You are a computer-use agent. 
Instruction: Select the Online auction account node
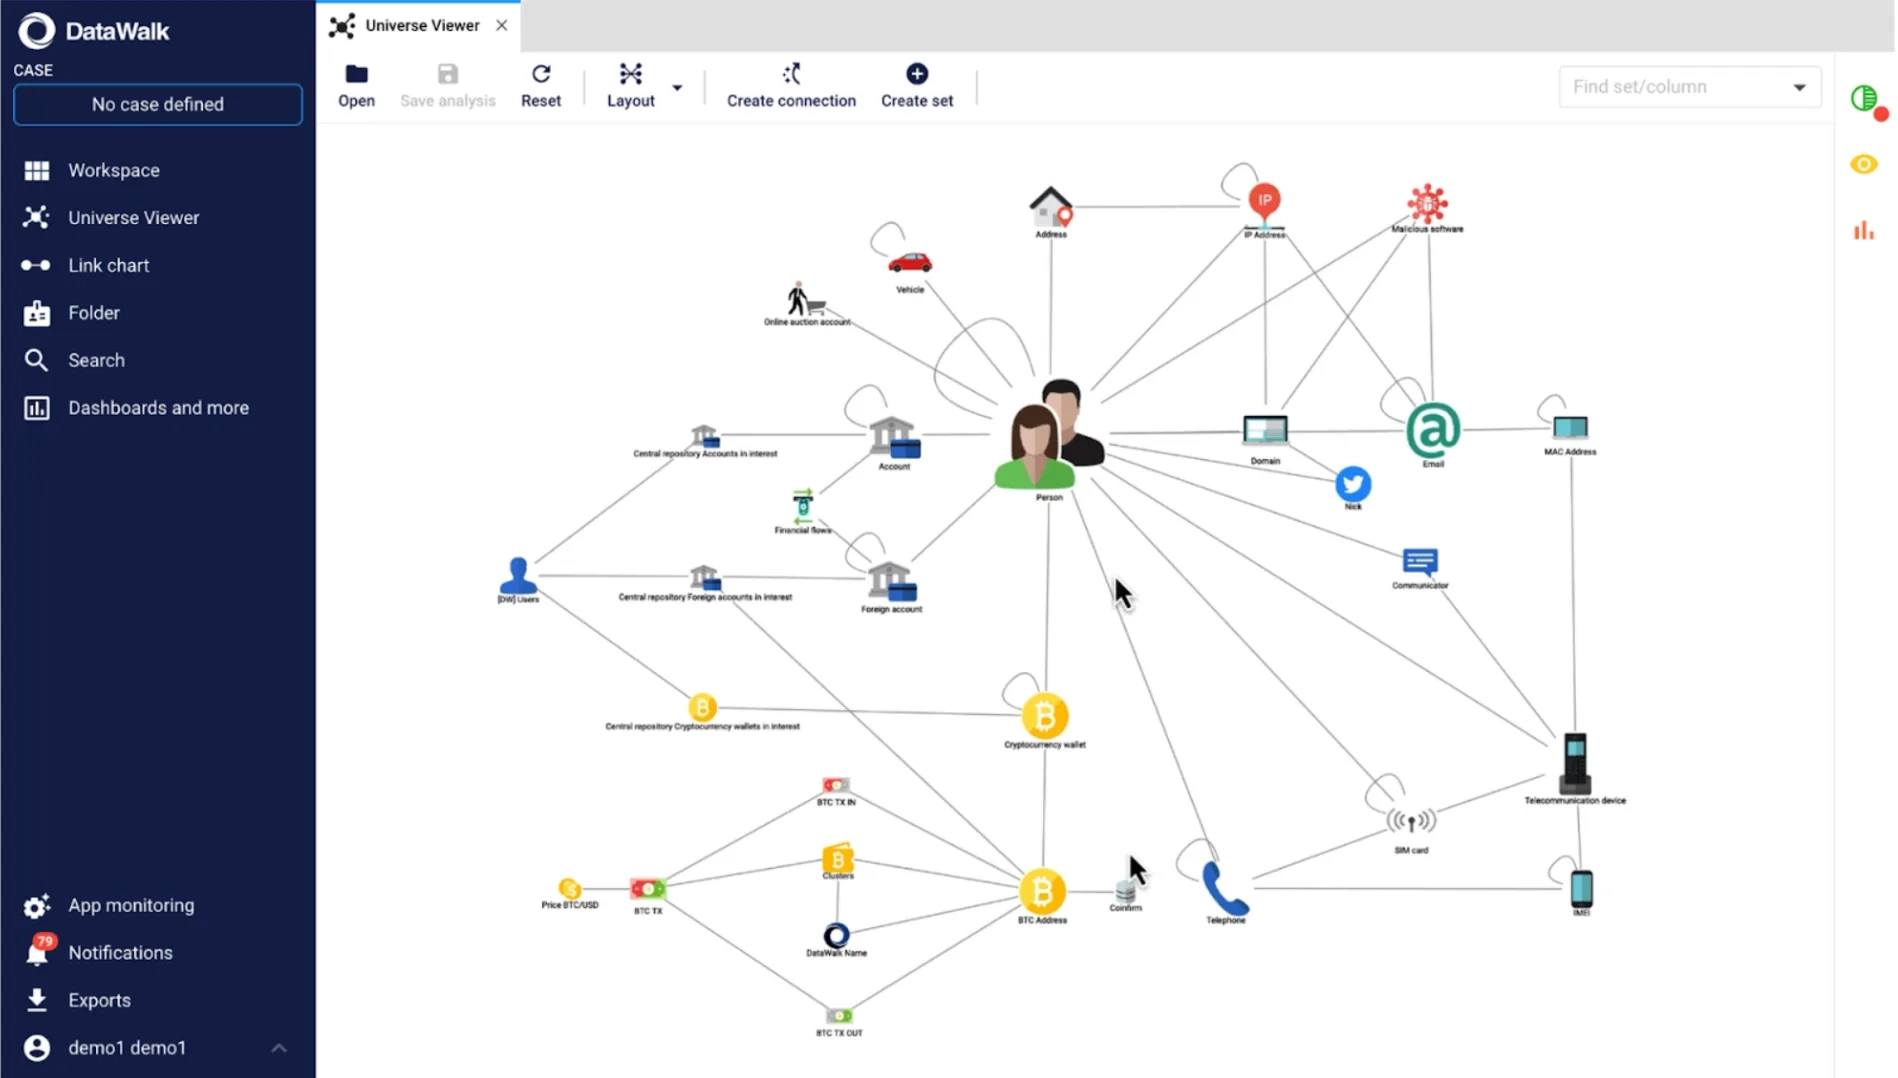click(x=806, y=303)
